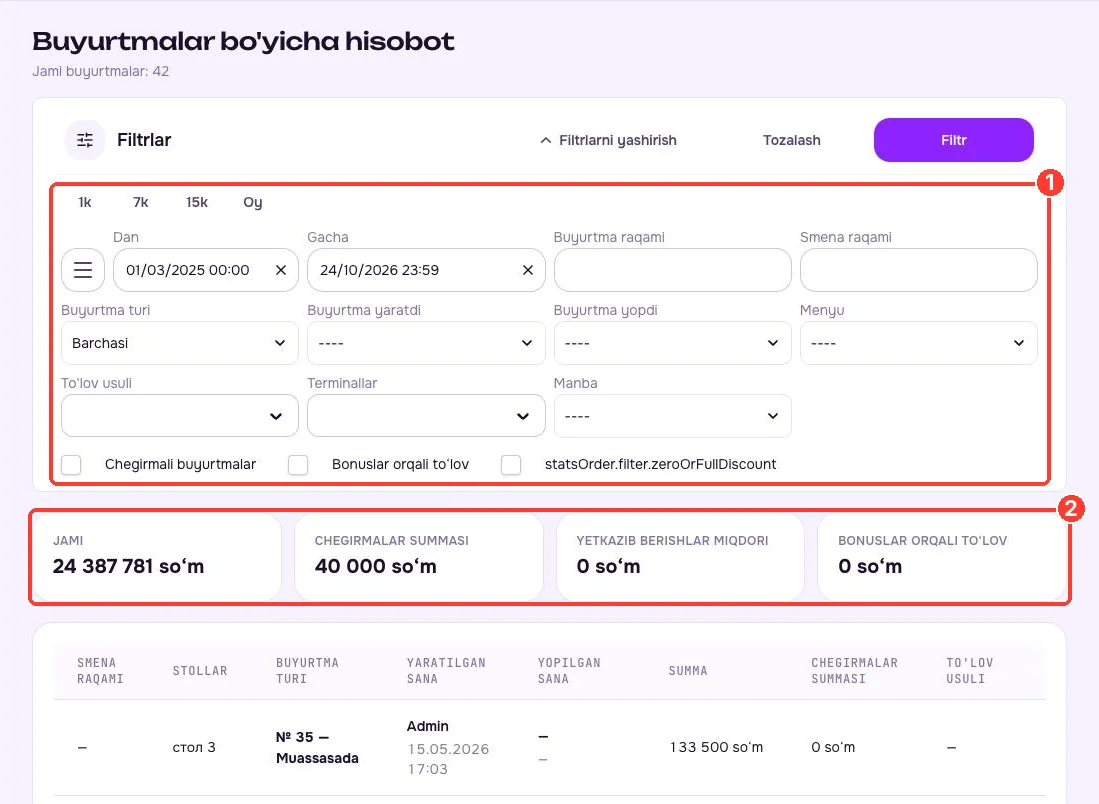The height and width of the screenshot is (804, 1099).
Task: Open the Manba dropdown
Action: 673,416
